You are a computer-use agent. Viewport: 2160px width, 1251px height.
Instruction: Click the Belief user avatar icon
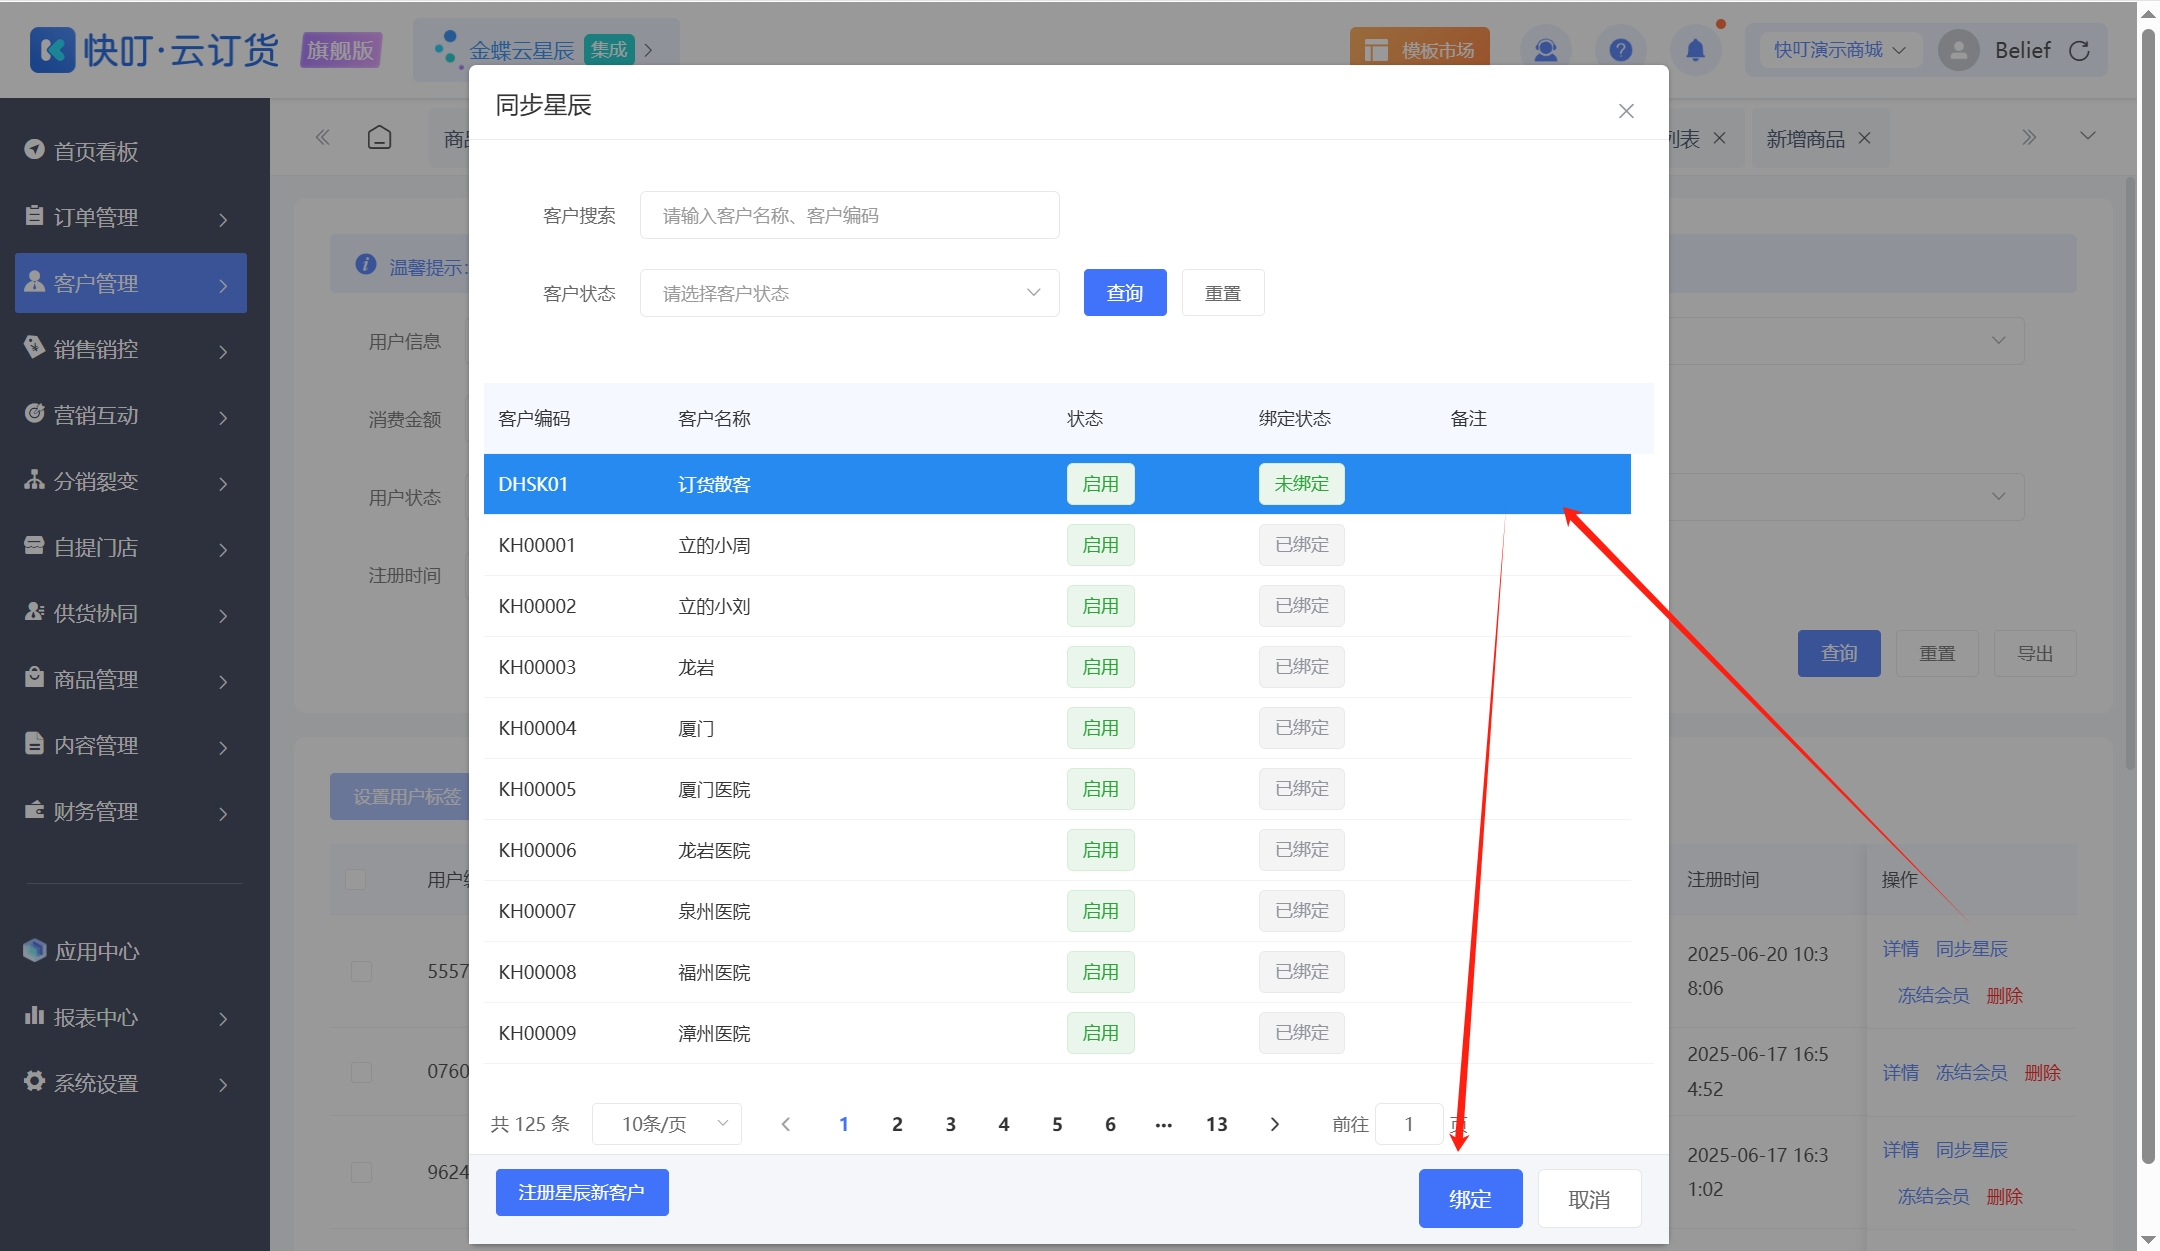click(1959, 50)
